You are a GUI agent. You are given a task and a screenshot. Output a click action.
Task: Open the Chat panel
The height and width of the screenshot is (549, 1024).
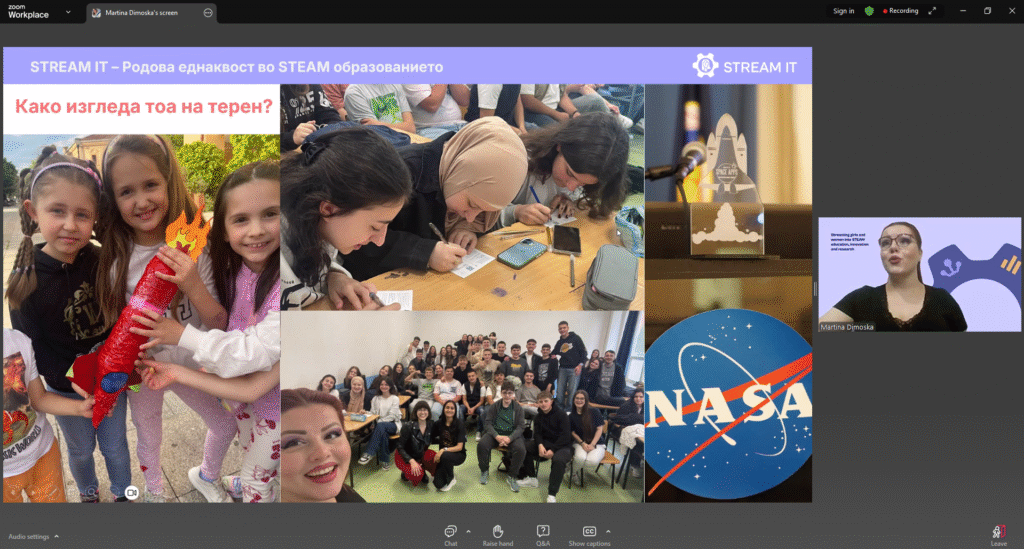[451, 535]
